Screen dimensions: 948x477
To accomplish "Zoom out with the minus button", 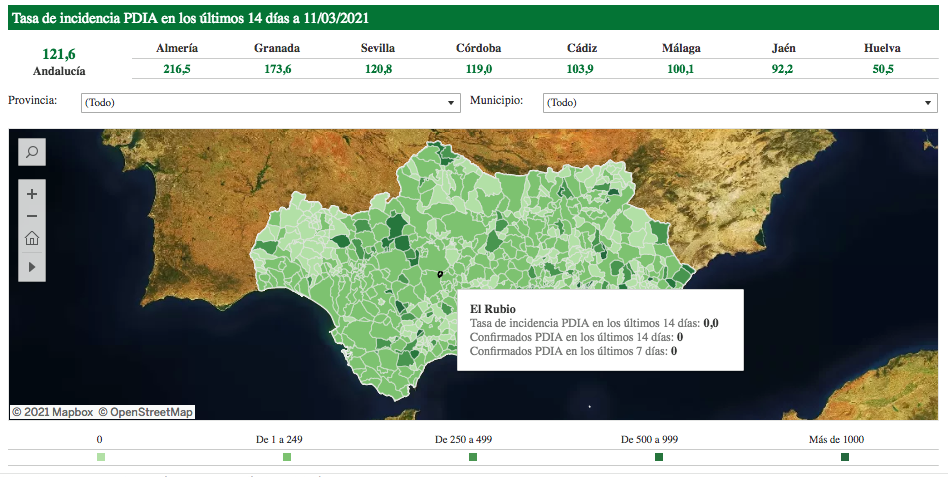I will pyautogui.click(x=32, y=216).
